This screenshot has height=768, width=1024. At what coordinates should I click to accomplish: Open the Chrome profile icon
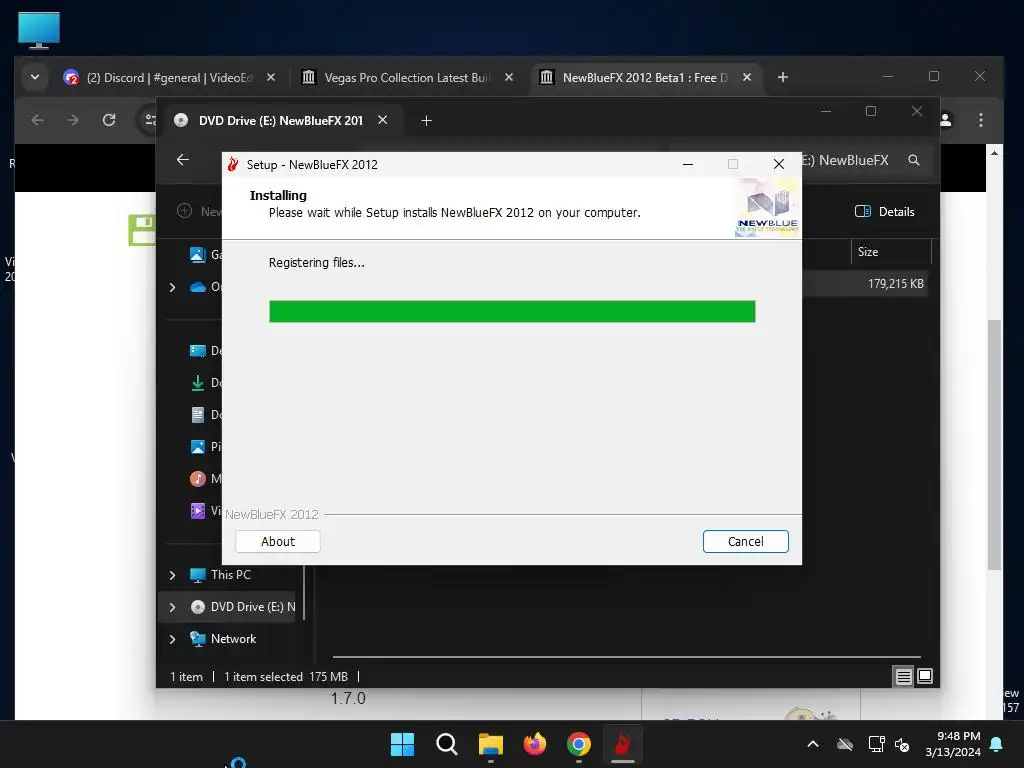coord(946,120)
